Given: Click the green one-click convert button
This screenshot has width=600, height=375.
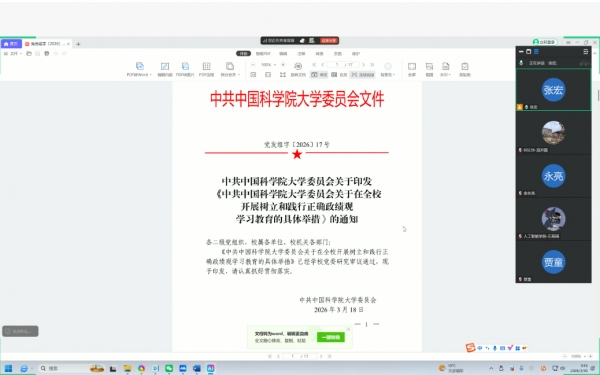Looking at the screenshot, I should point(331,337).
